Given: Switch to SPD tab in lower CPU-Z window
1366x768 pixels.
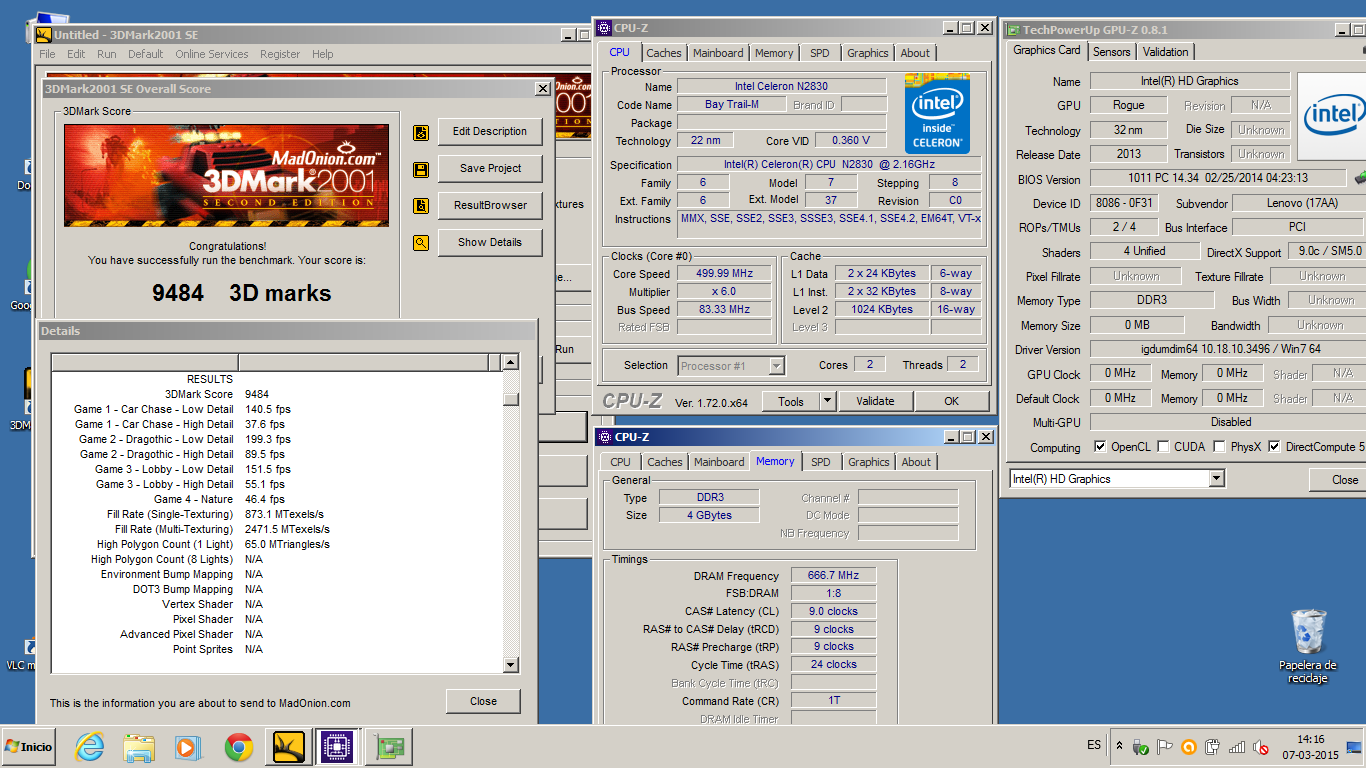Looking at the screenshot, I should click(x=821, y=462).
